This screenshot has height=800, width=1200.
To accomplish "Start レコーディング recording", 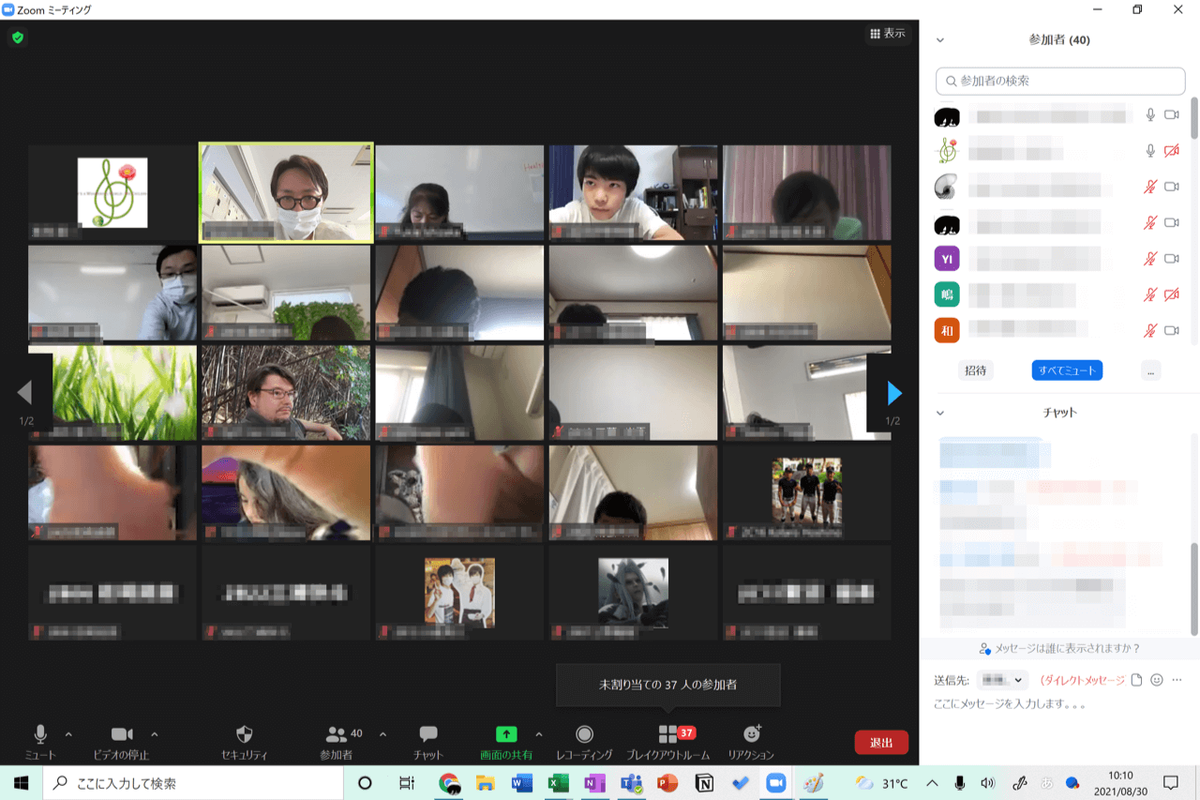I will [x=585, y=742].
